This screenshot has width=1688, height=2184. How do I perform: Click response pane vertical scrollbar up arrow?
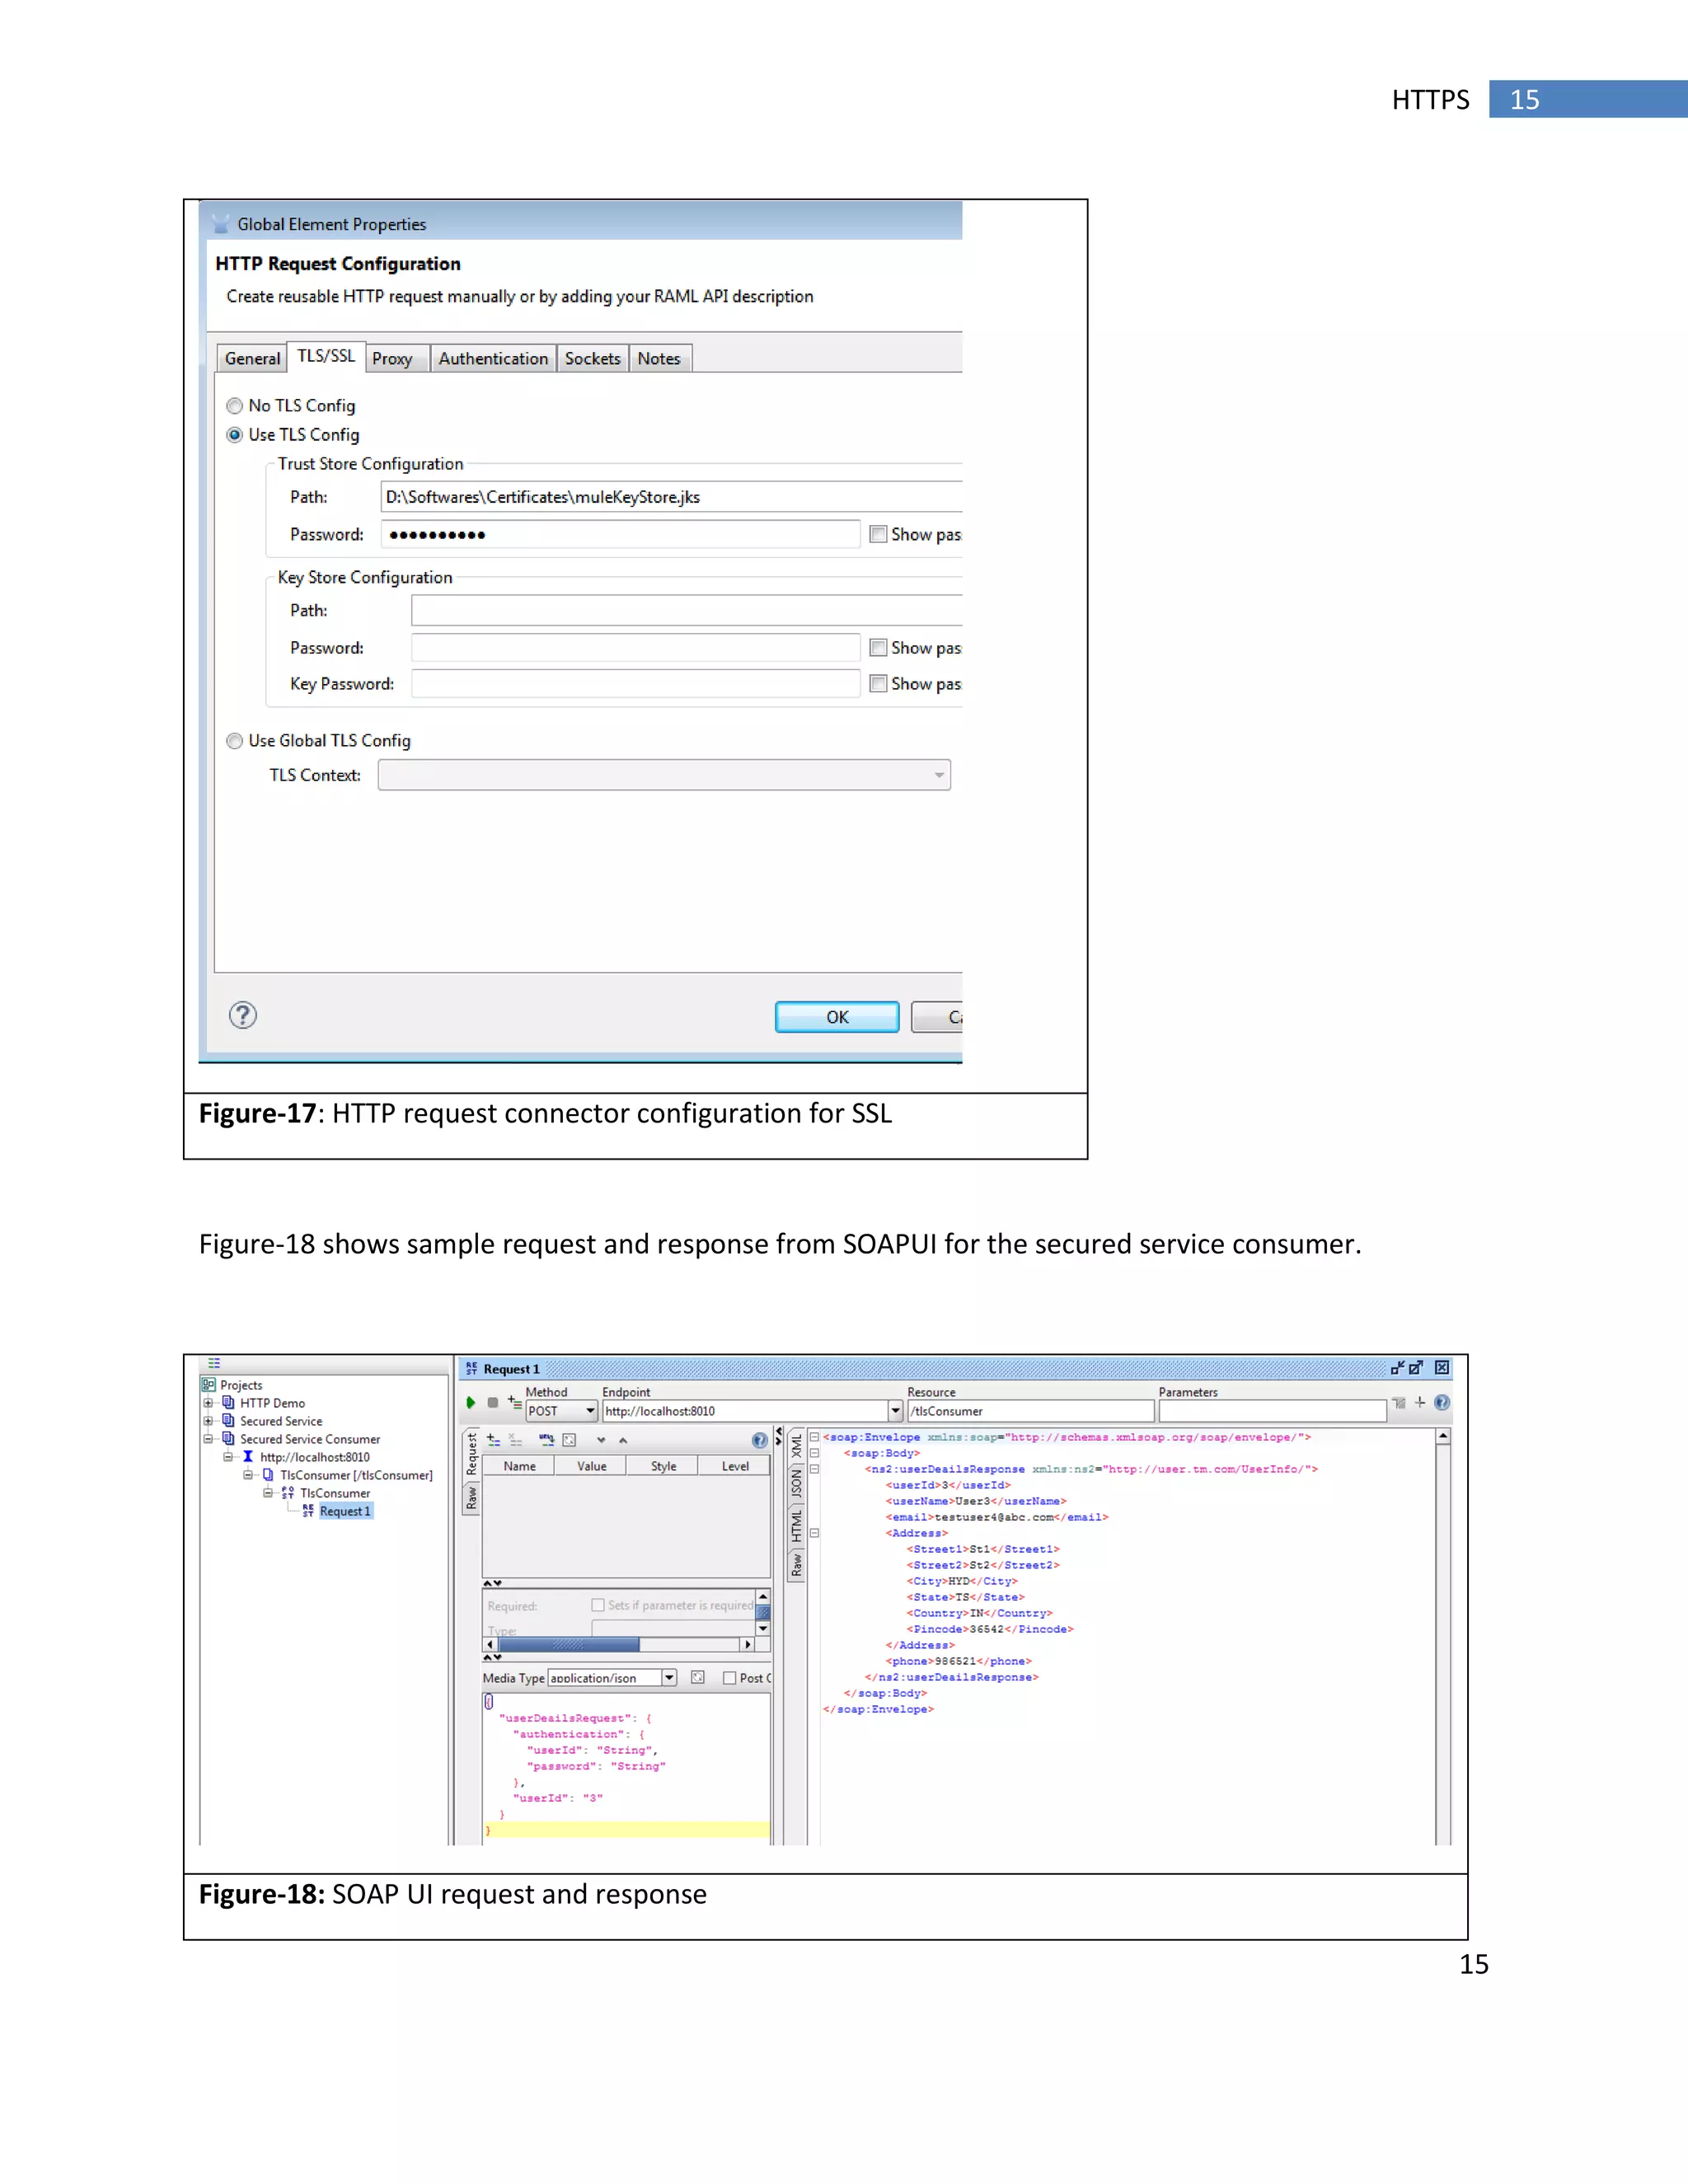[1443, 1436]
